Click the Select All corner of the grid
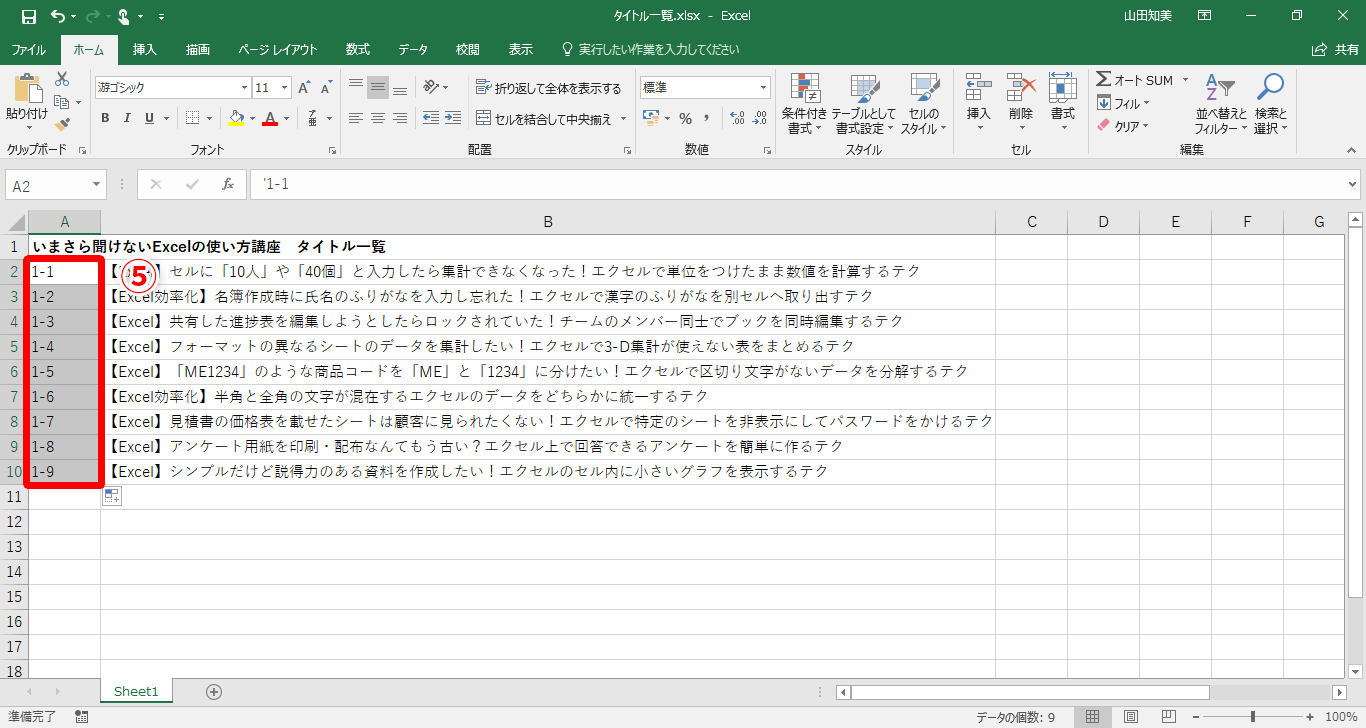 (14, 222)
